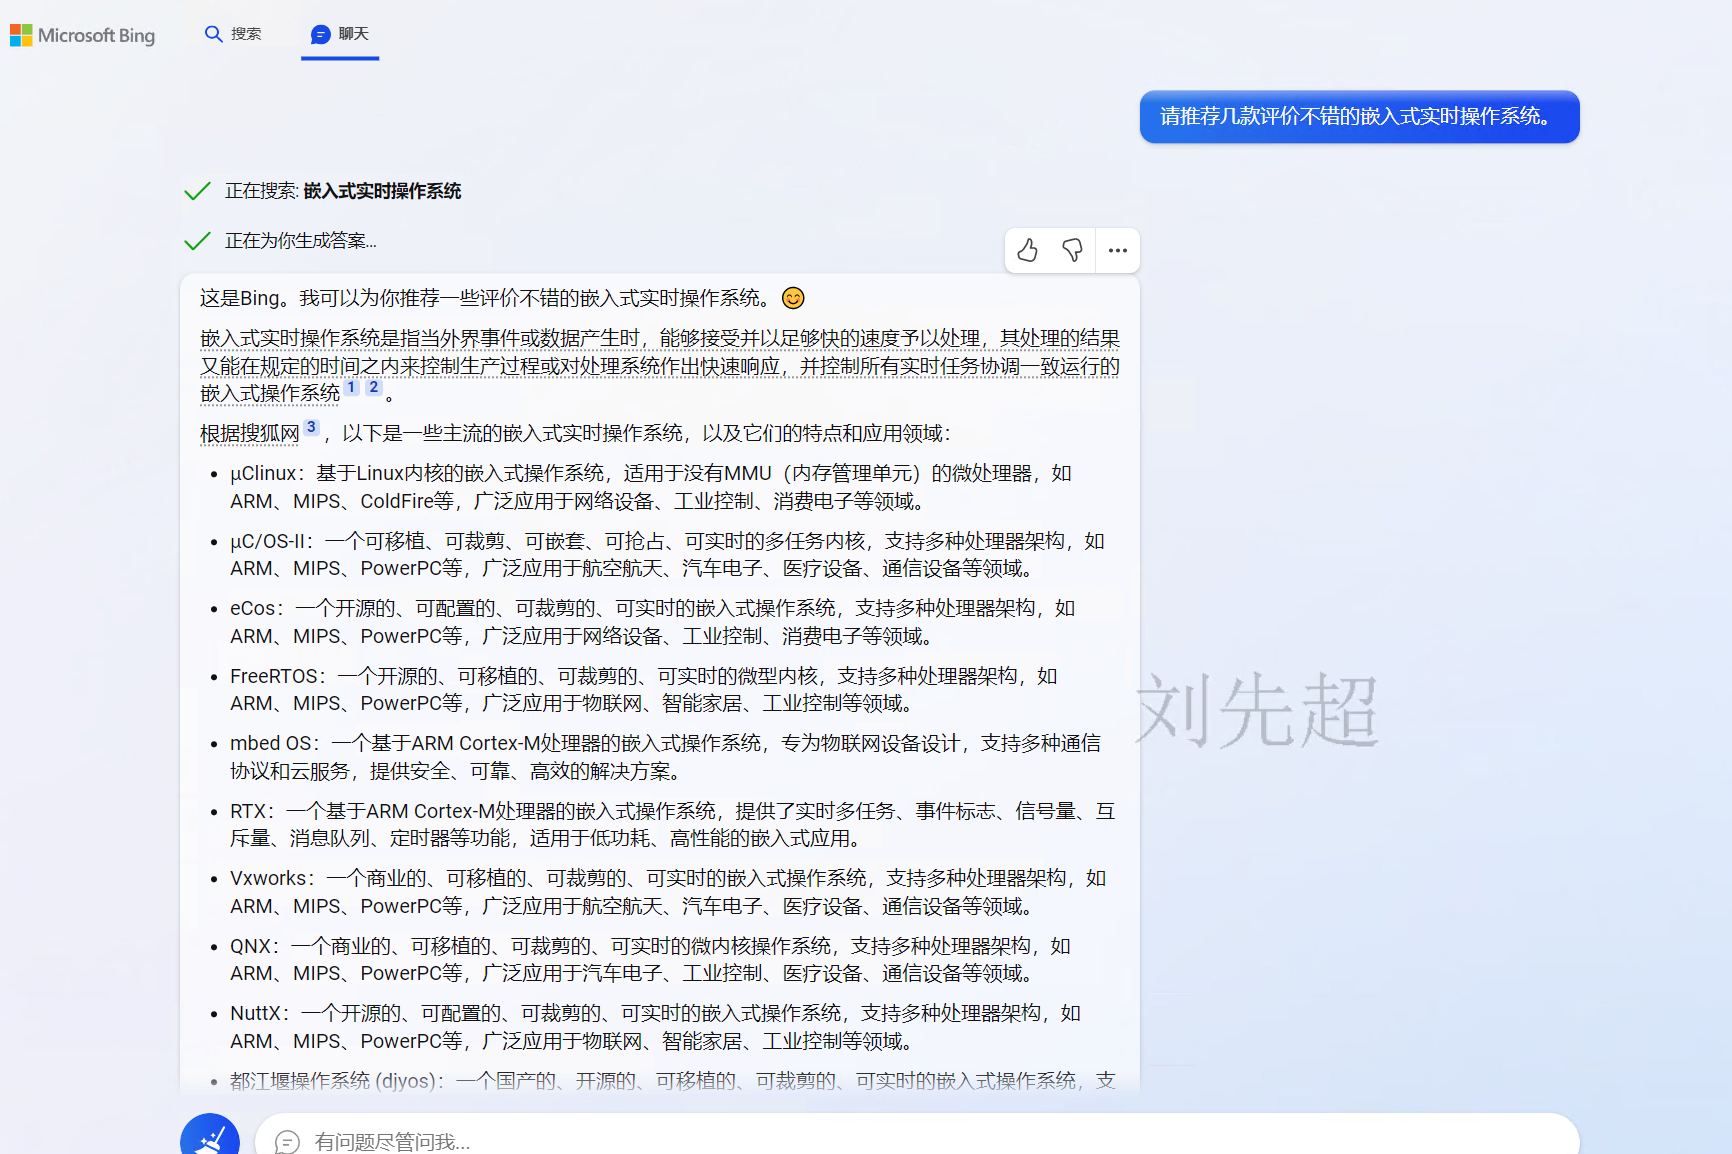Click the 根据搜狐网 source link
The image size is (1732, 1154).
tap(249, 433)
